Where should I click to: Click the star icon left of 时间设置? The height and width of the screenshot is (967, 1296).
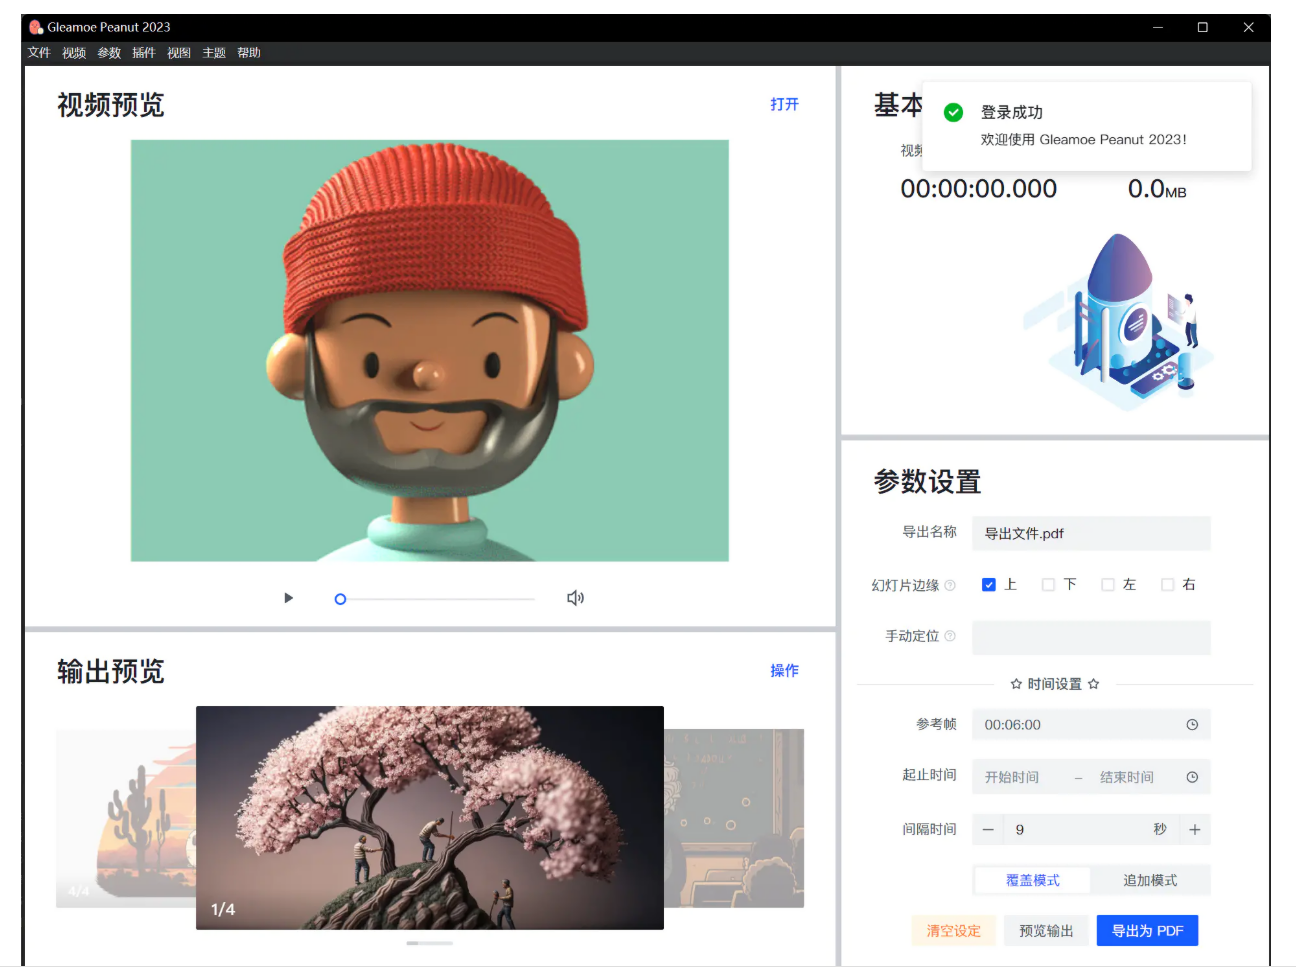click(1016, 684)
